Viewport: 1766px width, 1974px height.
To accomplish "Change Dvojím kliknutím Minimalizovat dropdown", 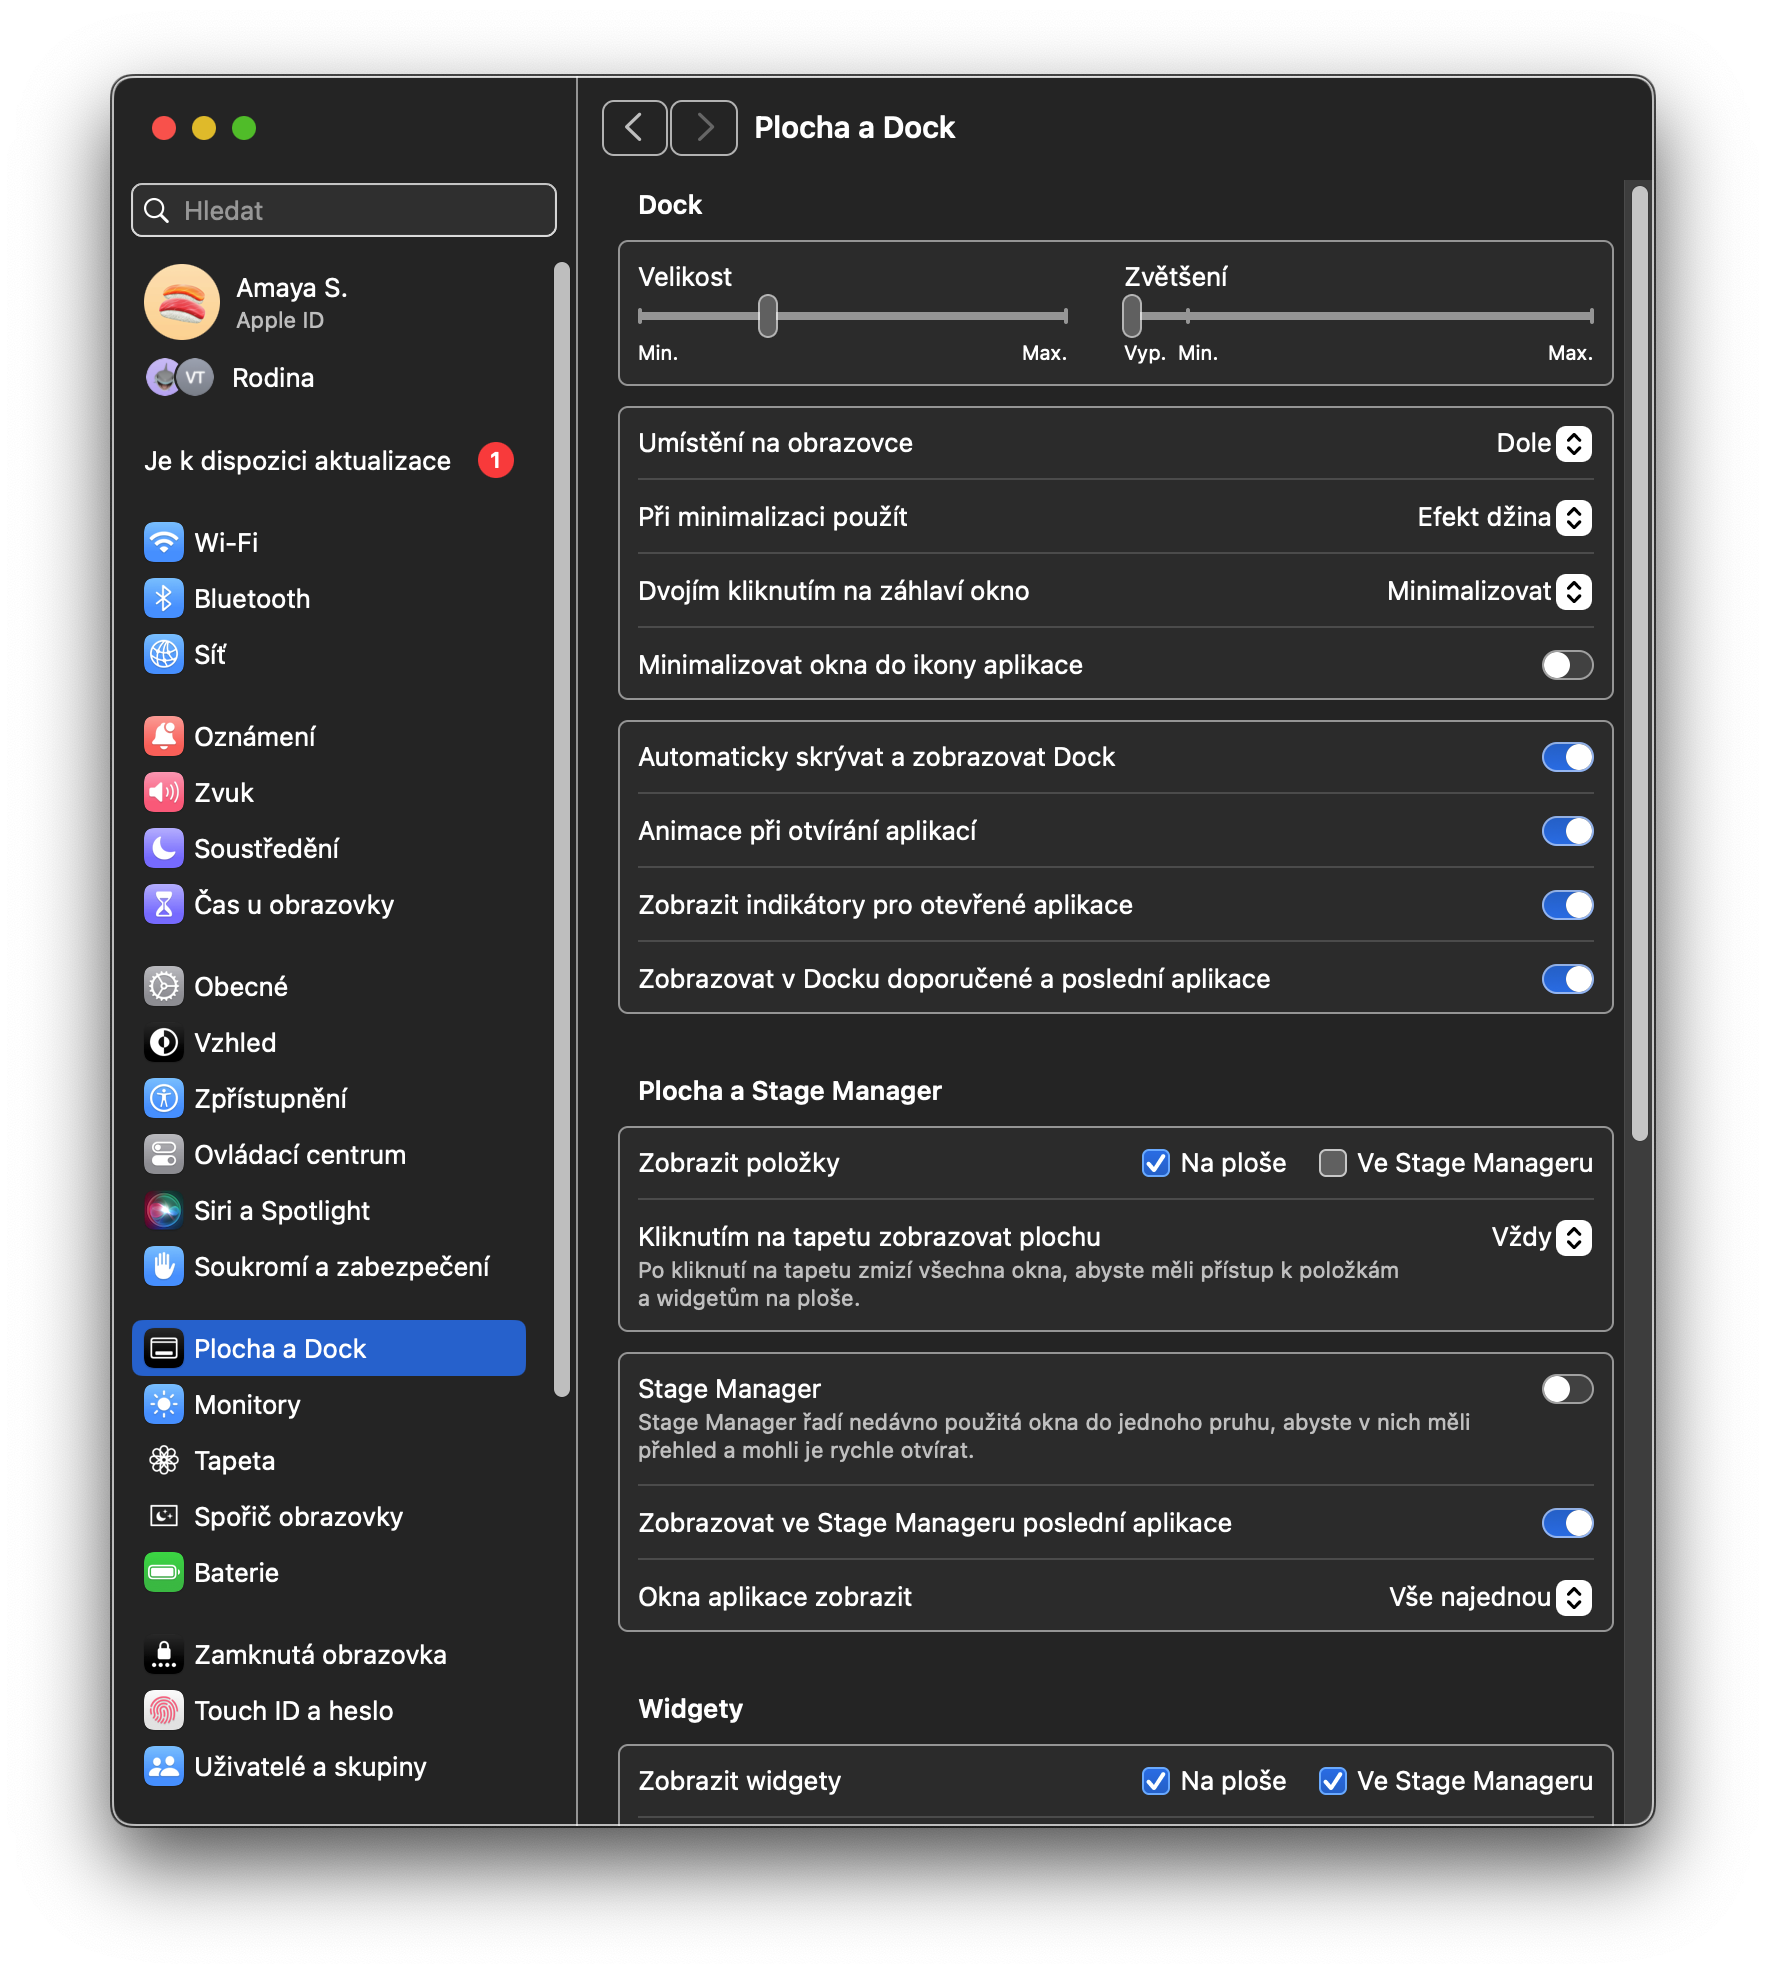I will [x=1489, y=591].
